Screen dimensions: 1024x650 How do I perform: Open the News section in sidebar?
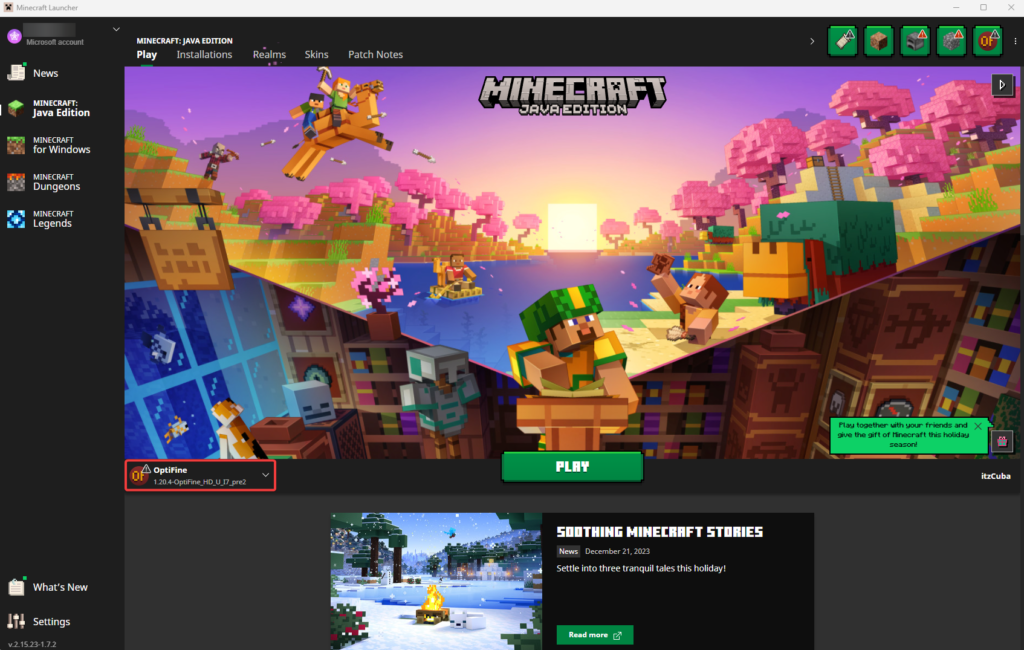[x=45, y=73]
